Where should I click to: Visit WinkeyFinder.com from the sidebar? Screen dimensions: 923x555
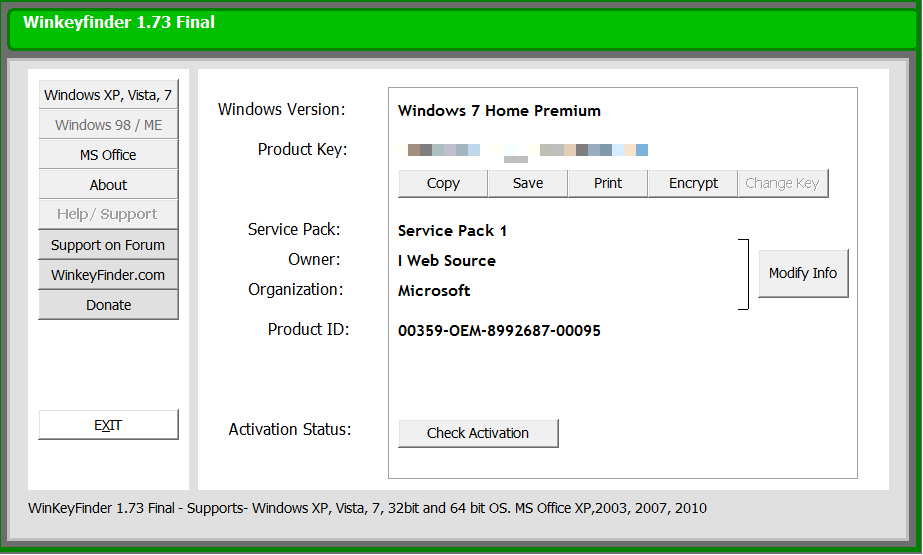tap(108, 275)
